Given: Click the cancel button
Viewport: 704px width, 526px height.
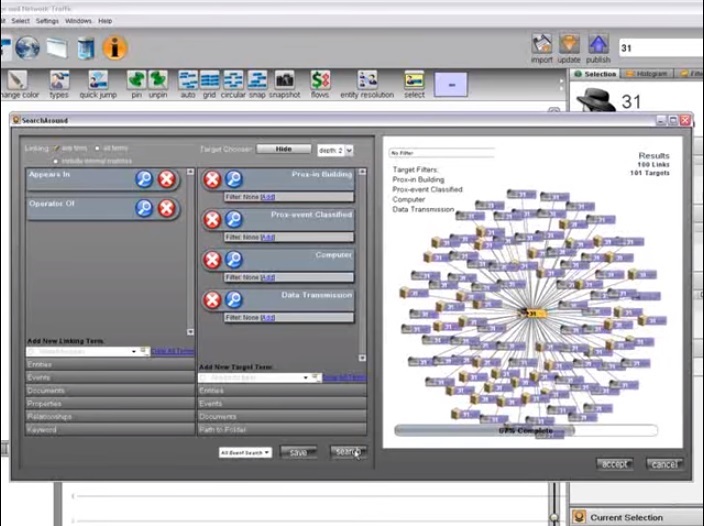Looking at the screenshot, I should point(664,464).
